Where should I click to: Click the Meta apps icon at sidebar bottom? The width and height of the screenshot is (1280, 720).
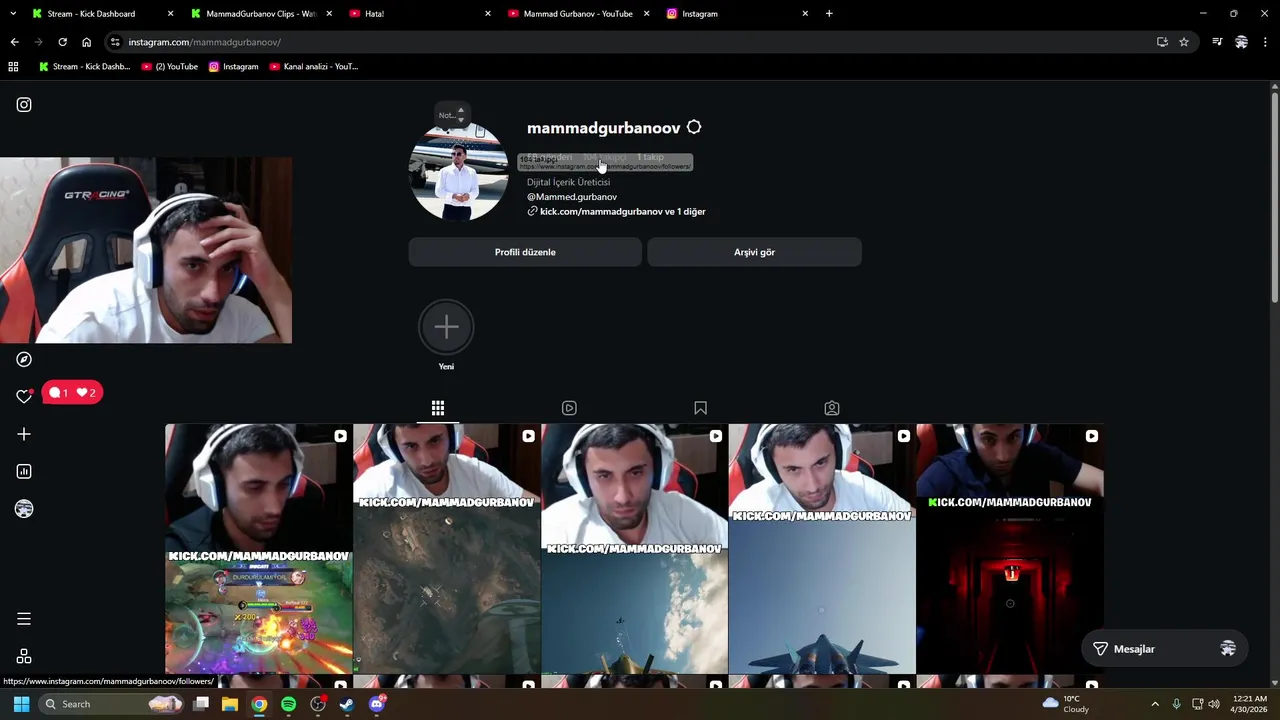pos(24,656)
